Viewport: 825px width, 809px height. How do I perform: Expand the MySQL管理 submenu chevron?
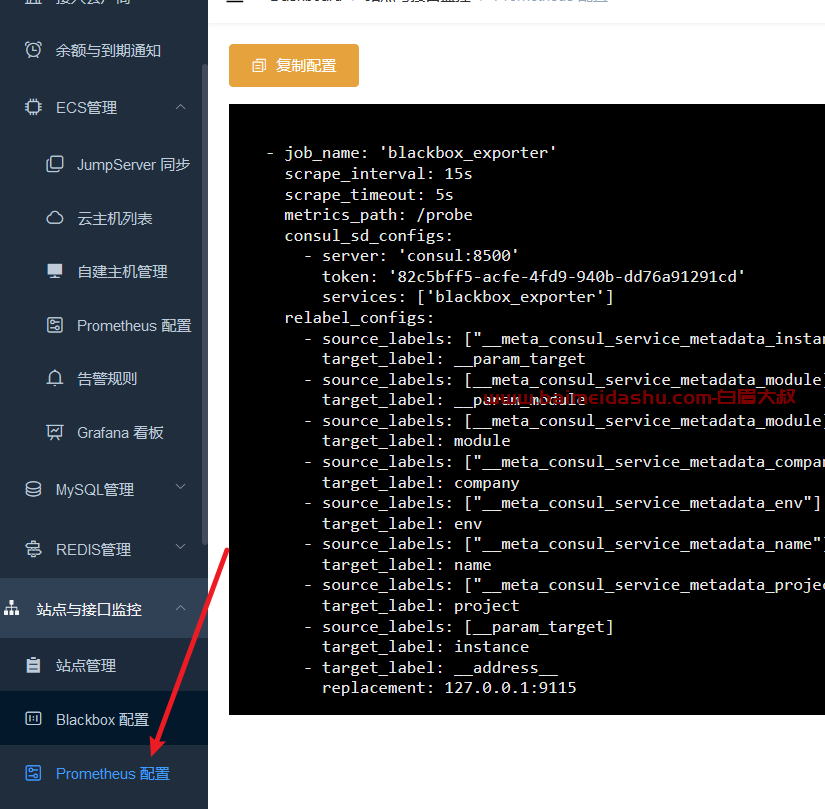pos(180,487)
